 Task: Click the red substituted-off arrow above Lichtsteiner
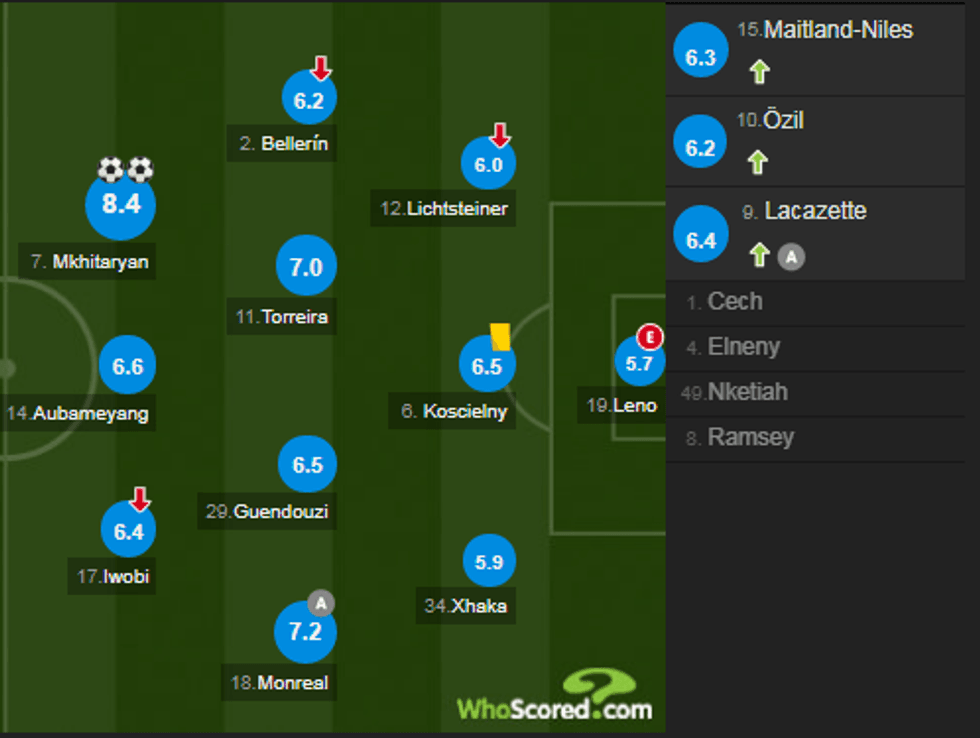[x=501, y=135]
